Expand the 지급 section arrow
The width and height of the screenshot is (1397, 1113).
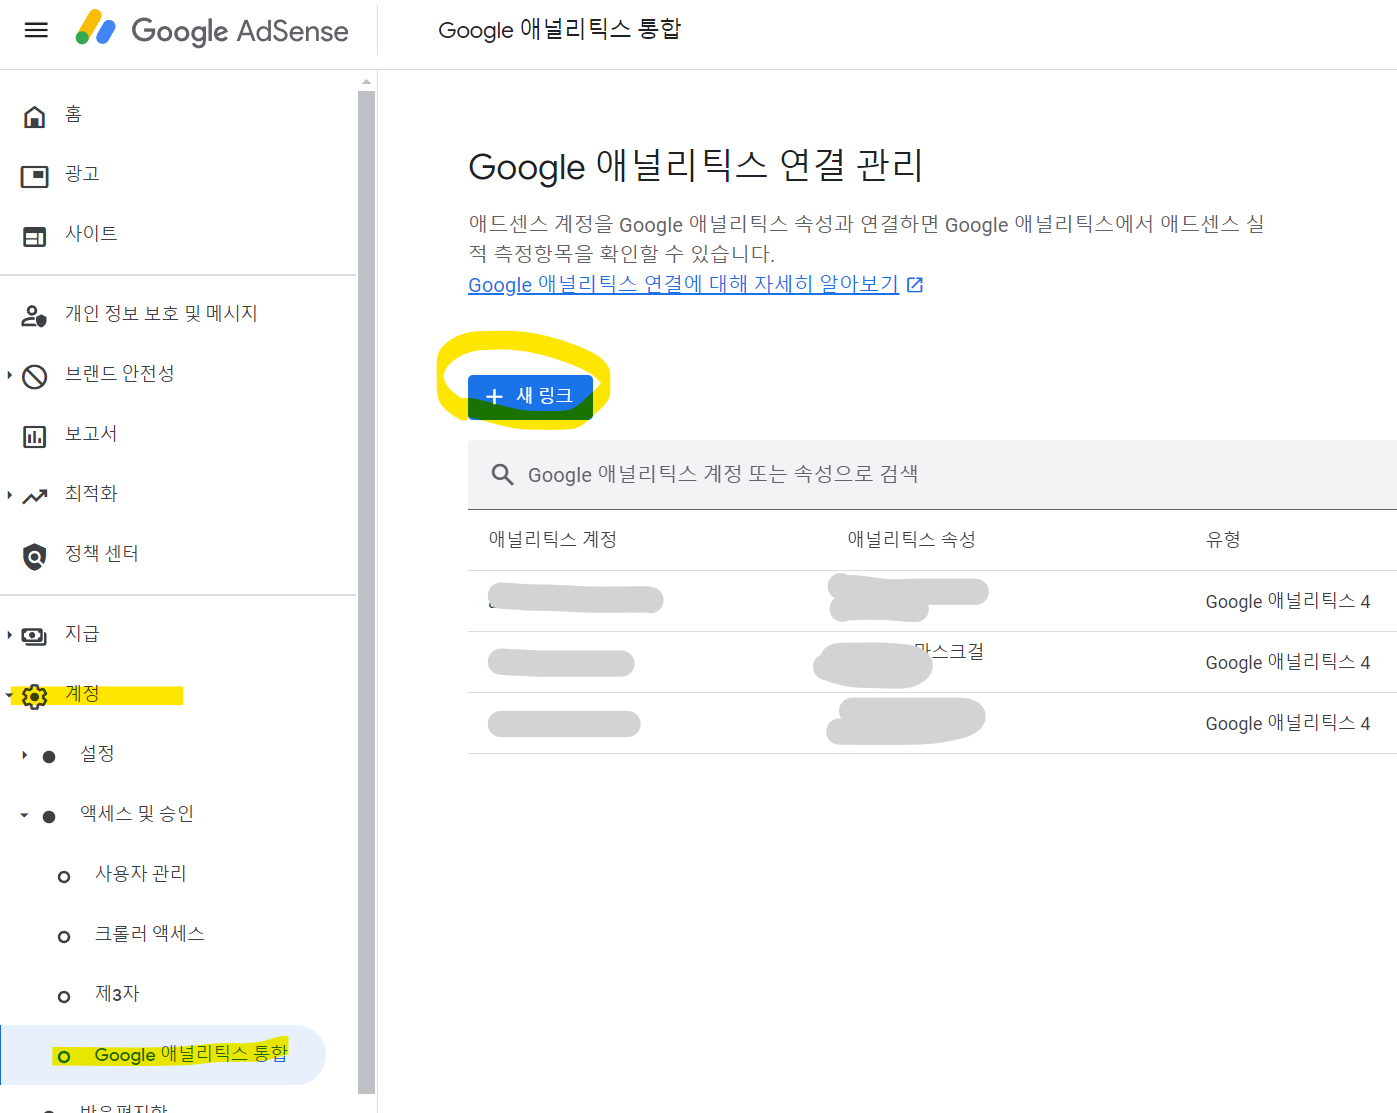(x=9, y=636)
